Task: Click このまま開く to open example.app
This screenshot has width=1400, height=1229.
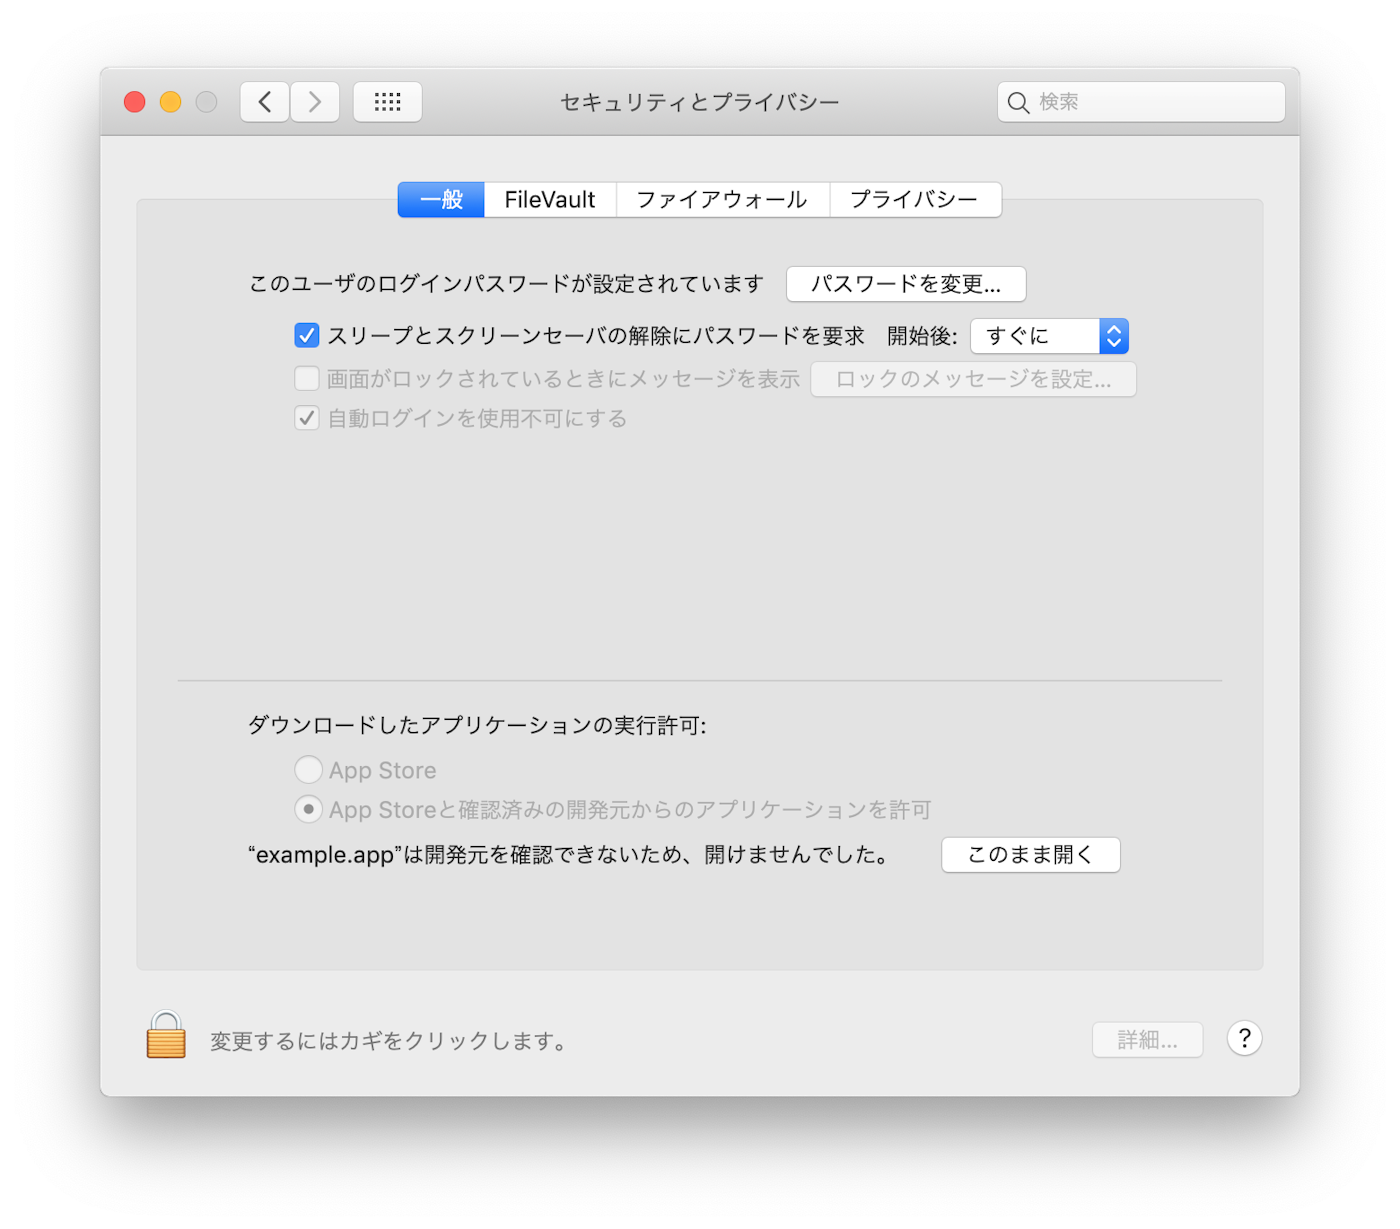Action: pos(1030,854)
